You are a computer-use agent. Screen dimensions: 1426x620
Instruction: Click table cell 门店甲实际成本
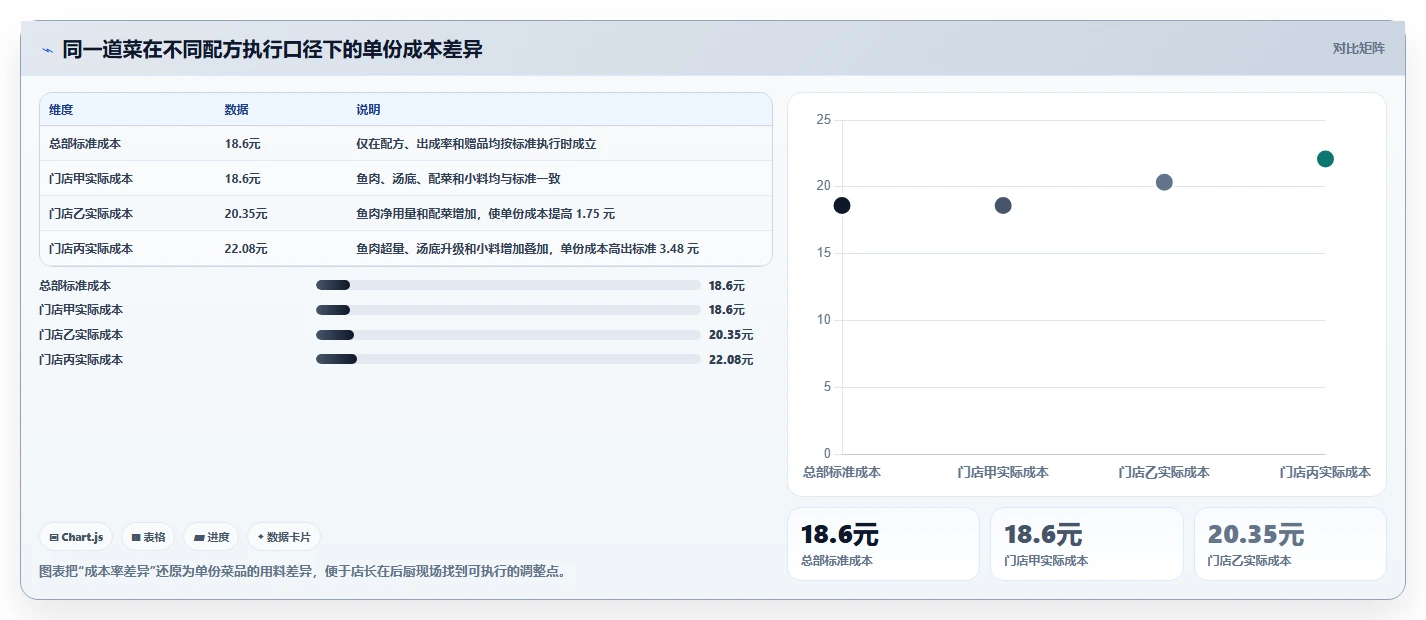[91, 179]
